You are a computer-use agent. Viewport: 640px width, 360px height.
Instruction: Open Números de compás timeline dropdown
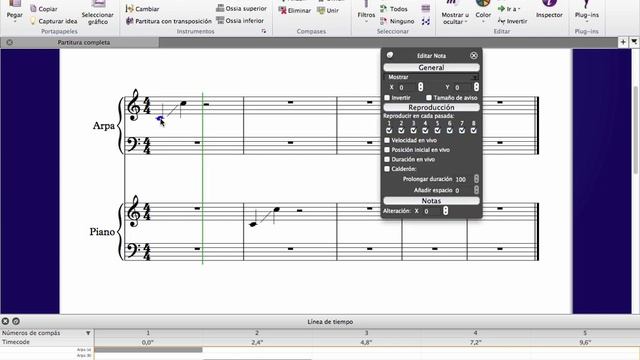click(x=88, y=333)
